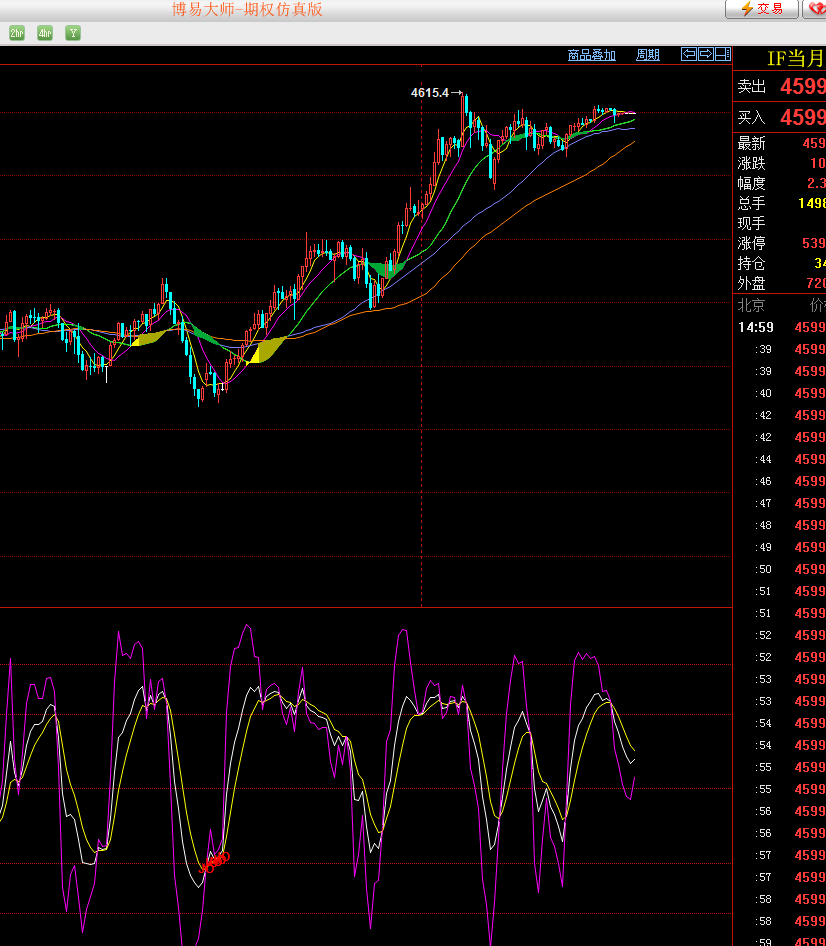The image size is (826, 946).
Task: Click the red heart icon button
Action: (814, 9)
